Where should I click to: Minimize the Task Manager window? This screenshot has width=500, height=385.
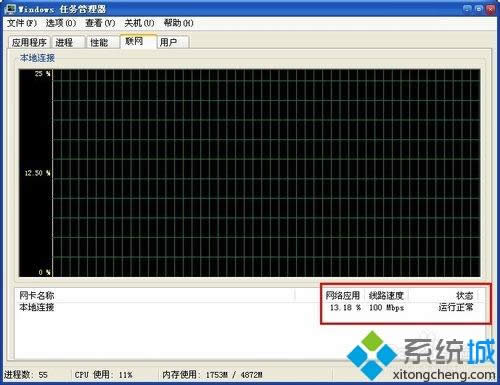point(468,9)
